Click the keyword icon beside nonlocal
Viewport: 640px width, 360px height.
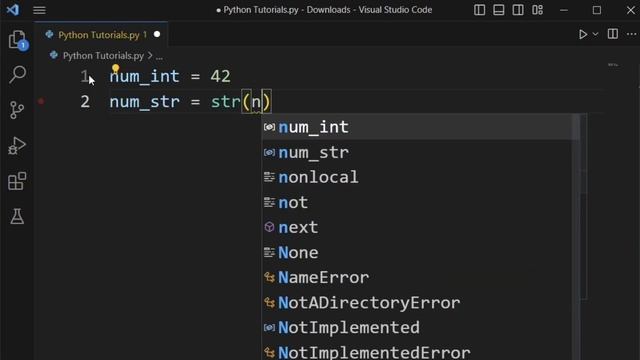click(x=269, y=177)
